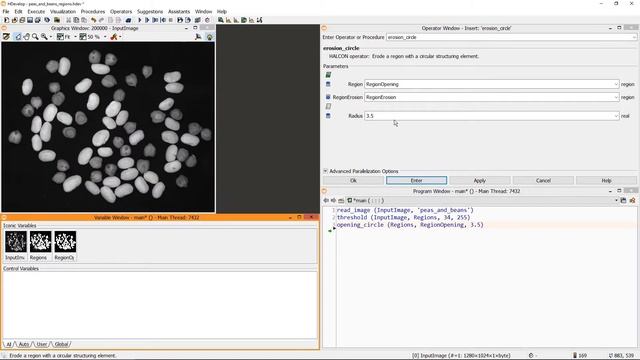Click the Enter button in Operator Window
This screenshot has height=360, width=640.
click(416, 180)
